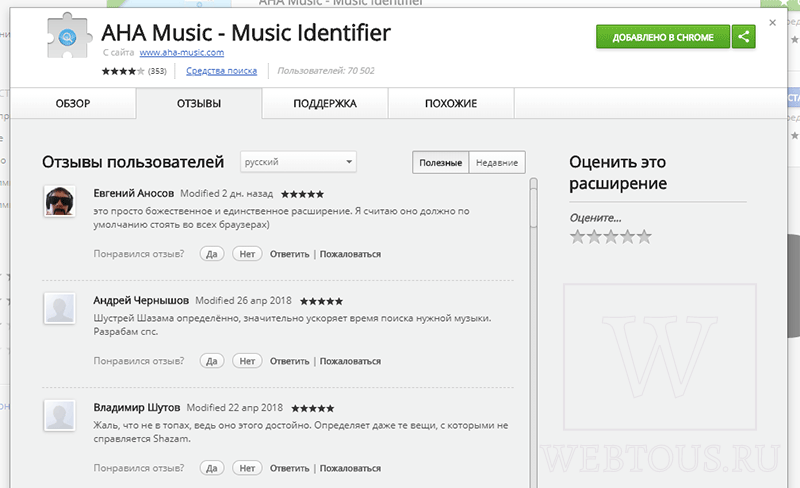
Task: Click Евгений Аносов's avatar photo
Action: pos(60,201)
